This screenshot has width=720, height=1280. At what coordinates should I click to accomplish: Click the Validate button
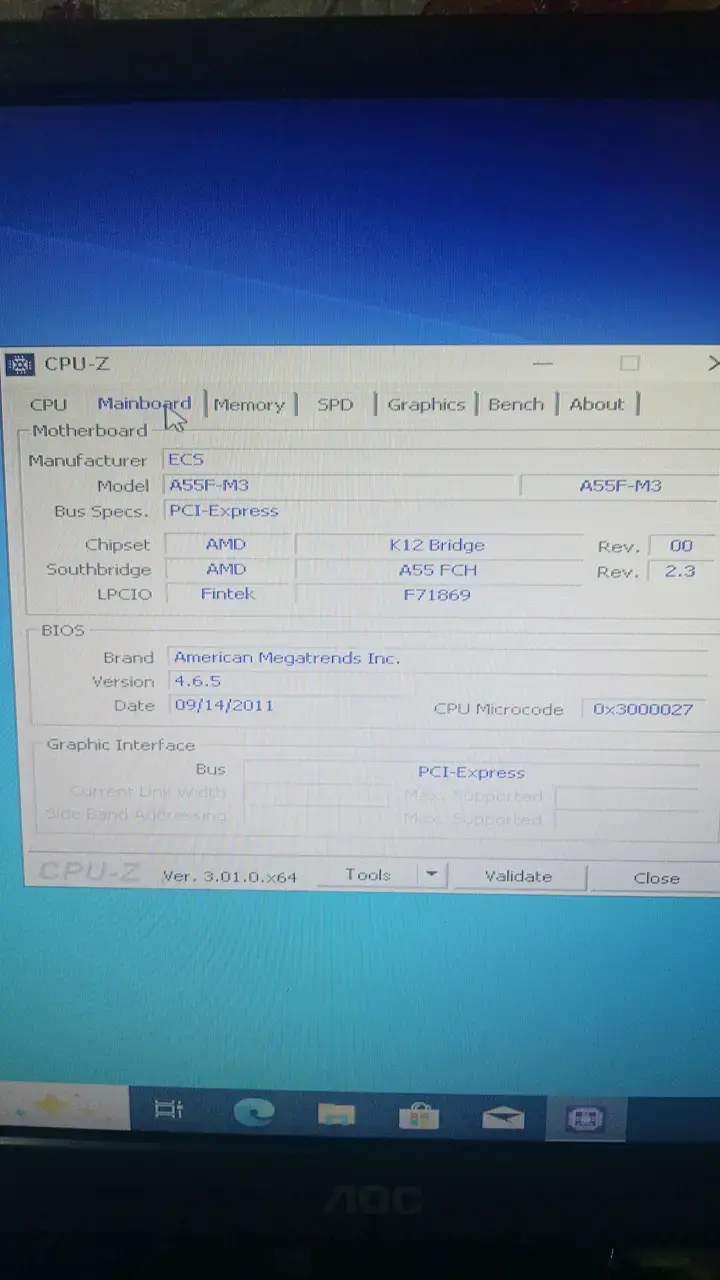pos(518,877)
